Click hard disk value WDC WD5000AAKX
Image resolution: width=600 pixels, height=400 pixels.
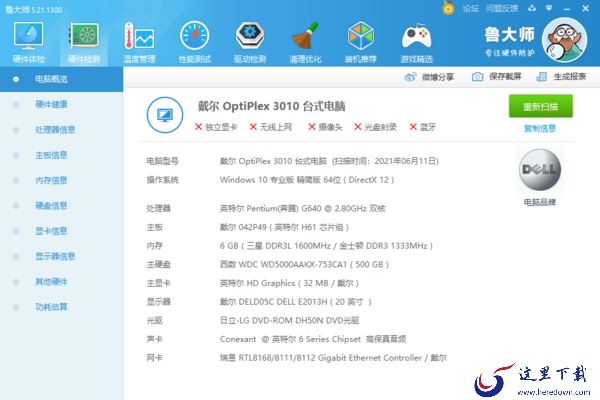pos(304,264)
